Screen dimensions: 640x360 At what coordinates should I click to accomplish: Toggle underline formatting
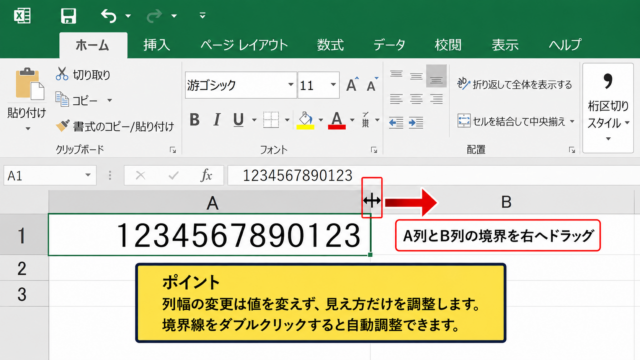pyautogui.click(x=238, y=120)
